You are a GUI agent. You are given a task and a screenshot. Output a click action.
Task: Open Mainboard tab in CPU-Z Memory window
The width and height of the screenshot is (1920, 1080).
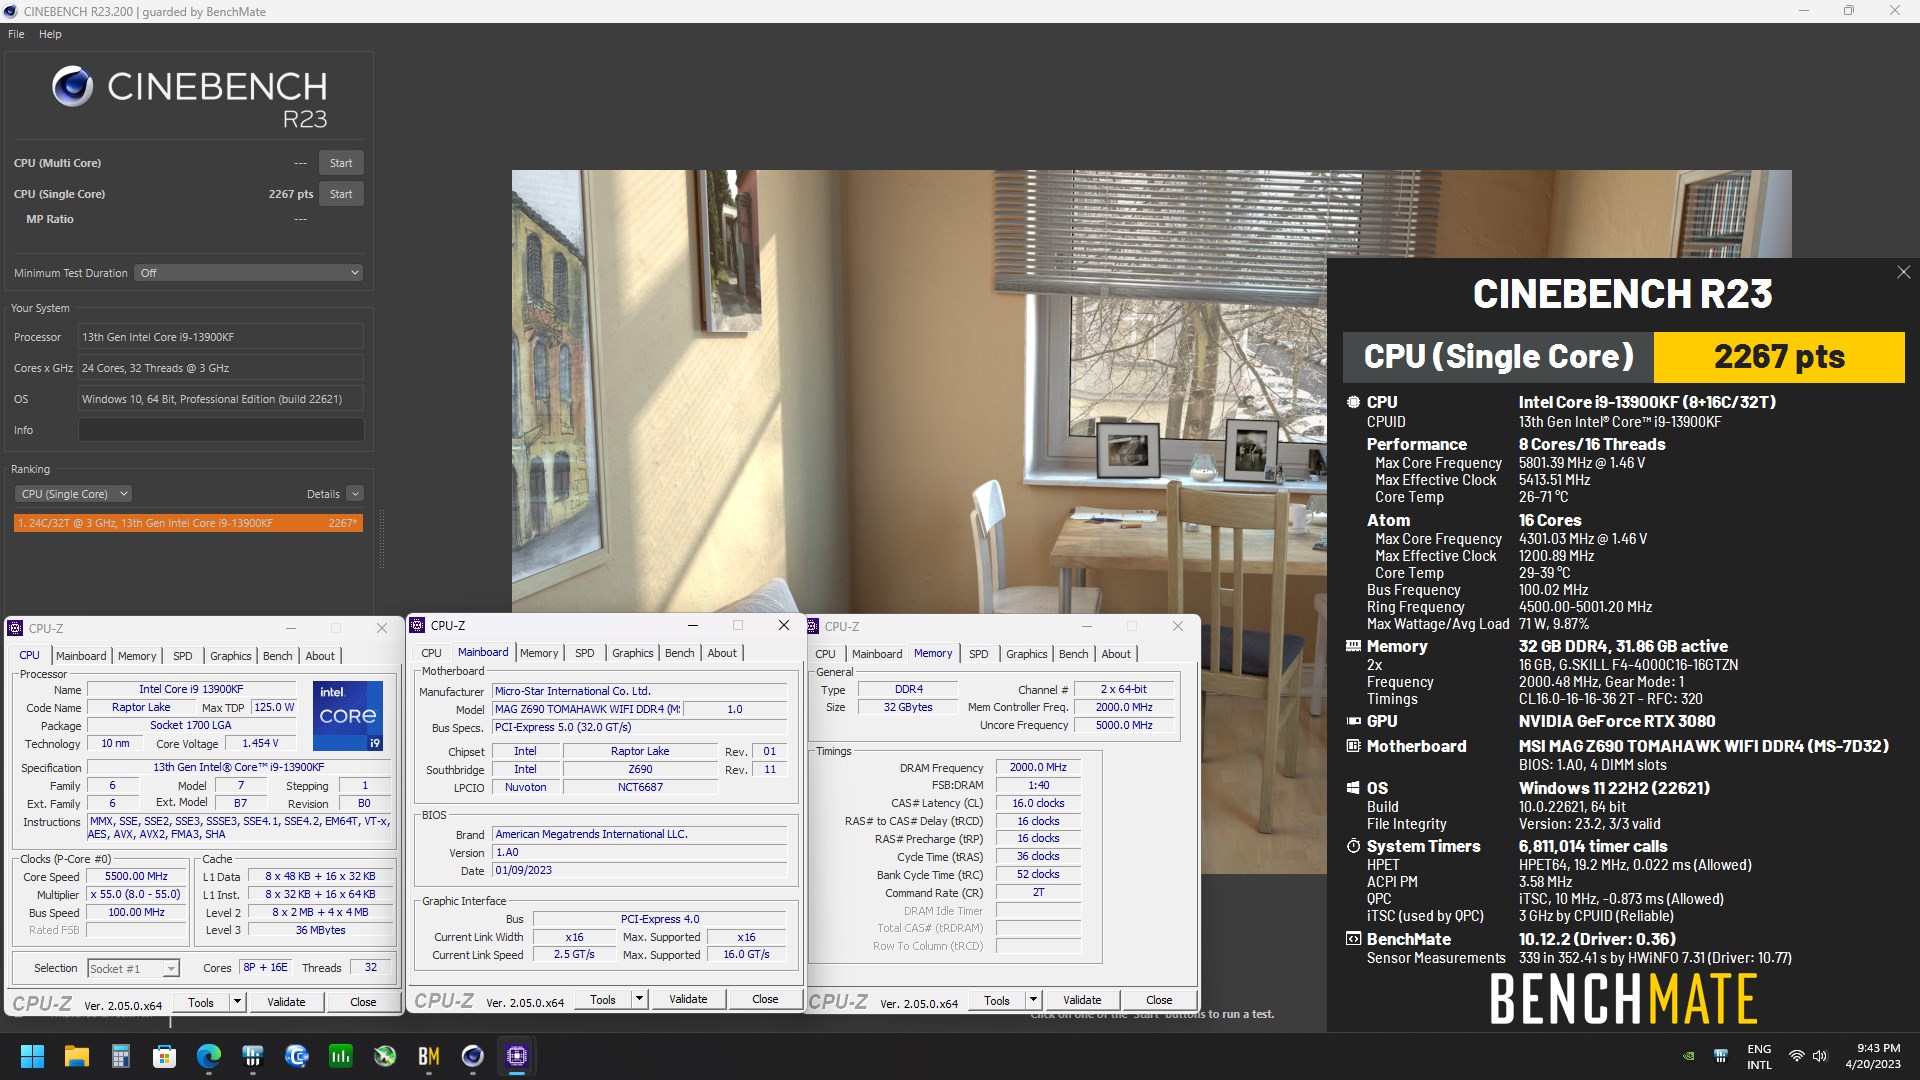pos(877,654)
